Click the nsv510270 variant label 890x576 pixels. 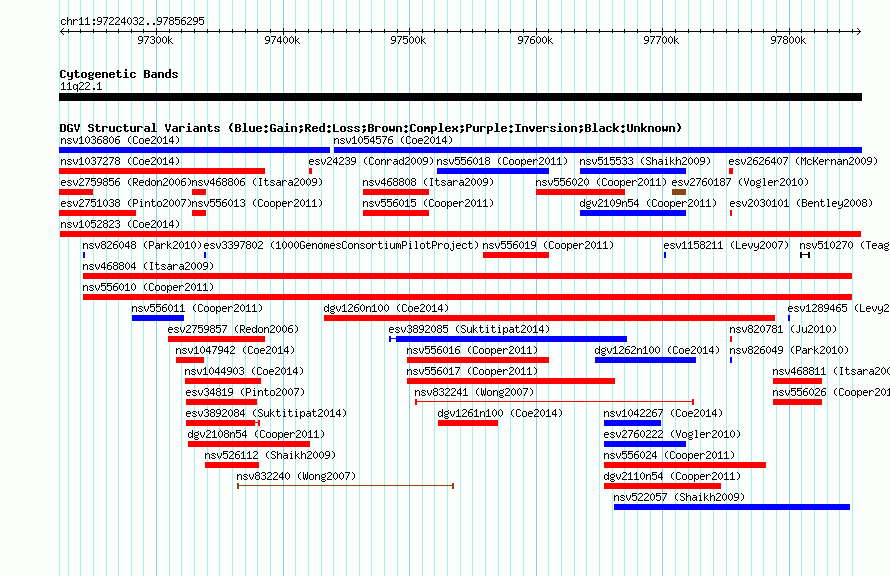pos(844,245)
